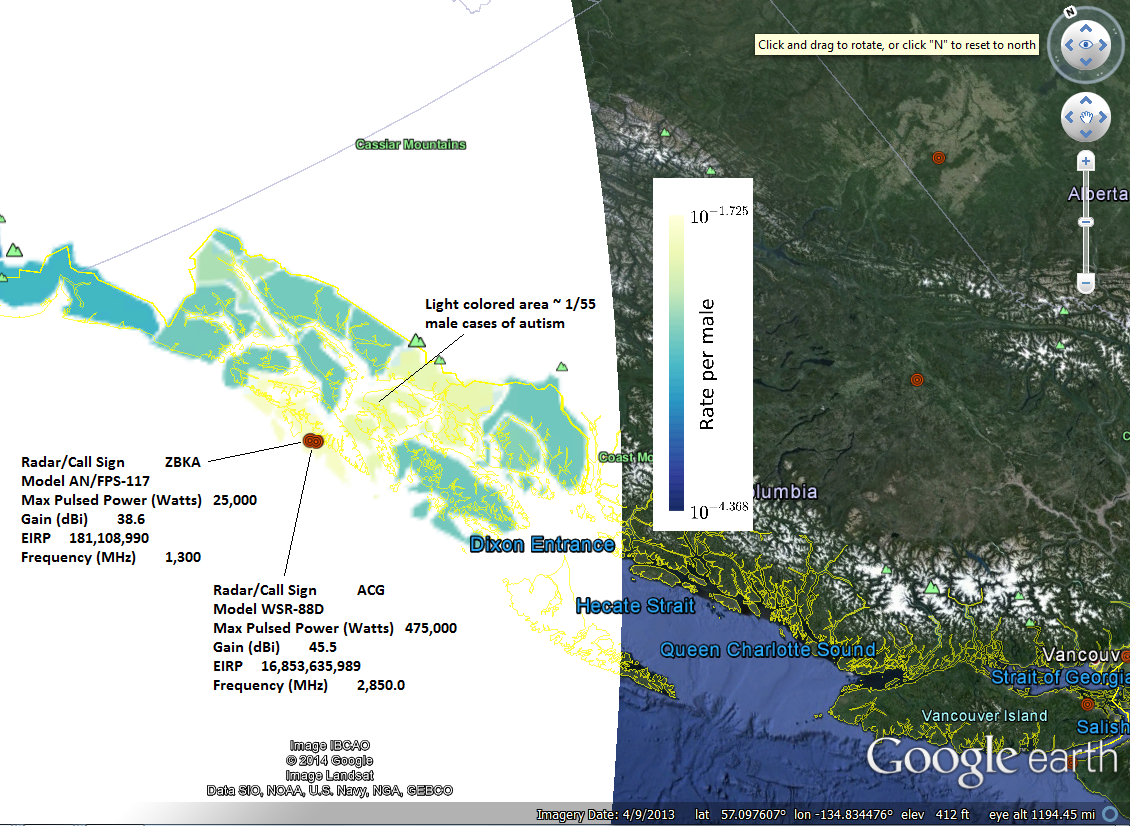Screen dimensions: 1130x827
Task: Click the N marker on the compass ring
Action: [1069, 13]
